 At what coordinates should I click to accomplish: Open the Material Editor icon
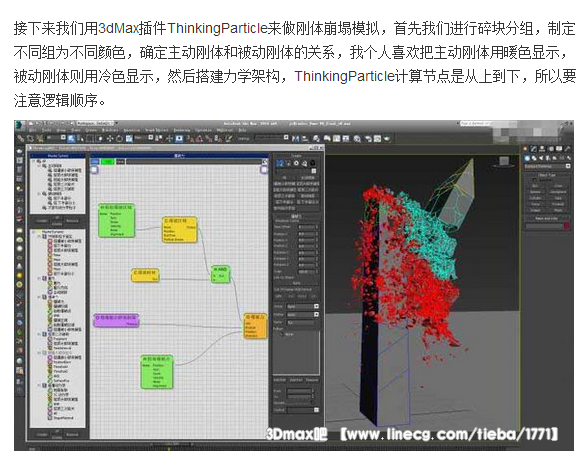click(357, 139)
